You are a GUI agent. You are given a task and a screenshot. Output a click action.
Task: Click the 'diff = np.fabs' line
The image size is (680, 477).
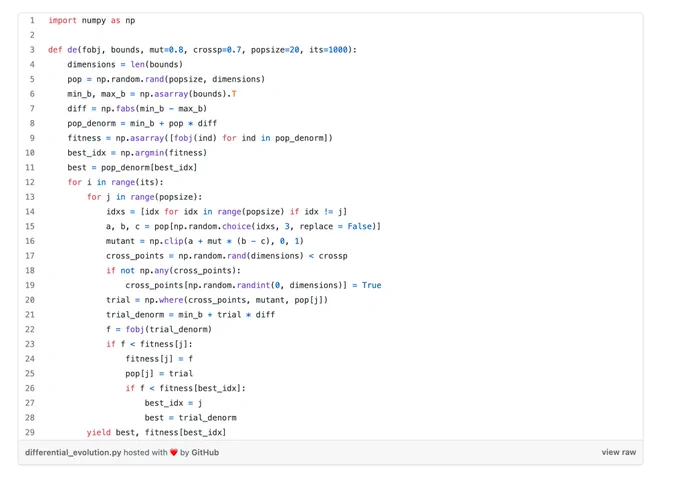pos(137,109)
